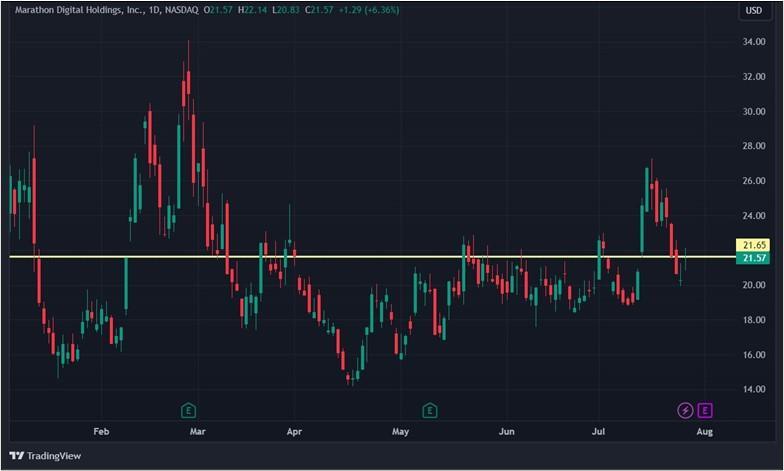Click the 30.00 price axis label
The image size is (784, 471).
point(754,112)
